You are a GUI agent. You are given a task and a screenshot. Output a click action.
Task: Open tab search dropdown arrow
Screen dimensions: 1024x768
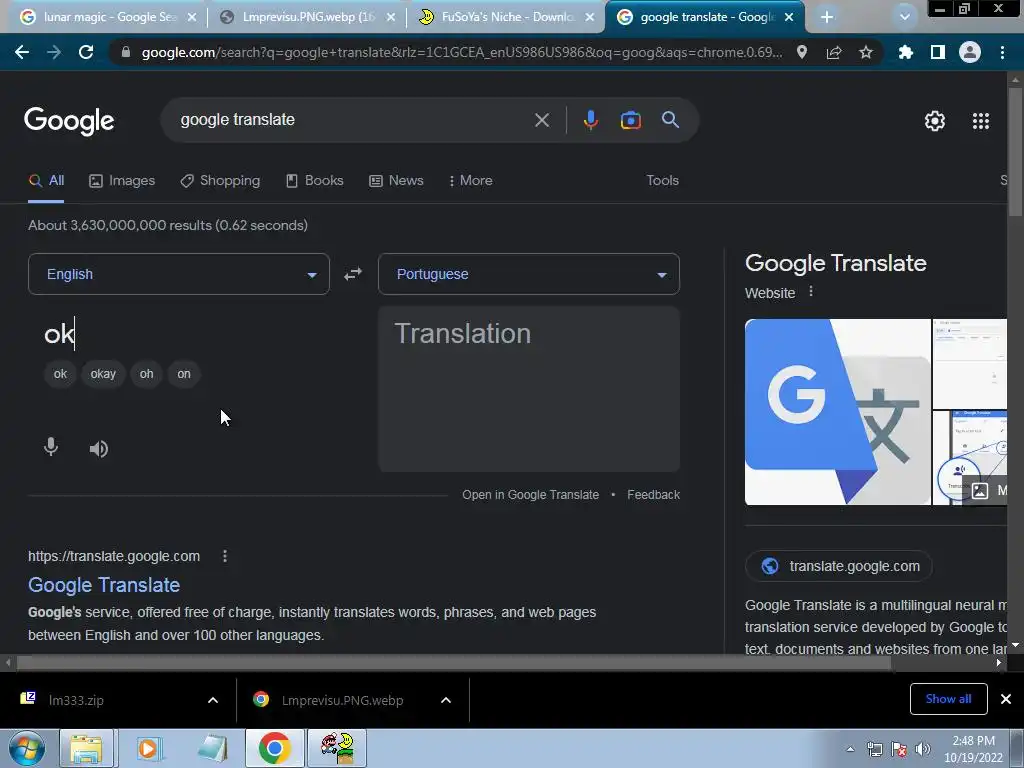[904, 17]
